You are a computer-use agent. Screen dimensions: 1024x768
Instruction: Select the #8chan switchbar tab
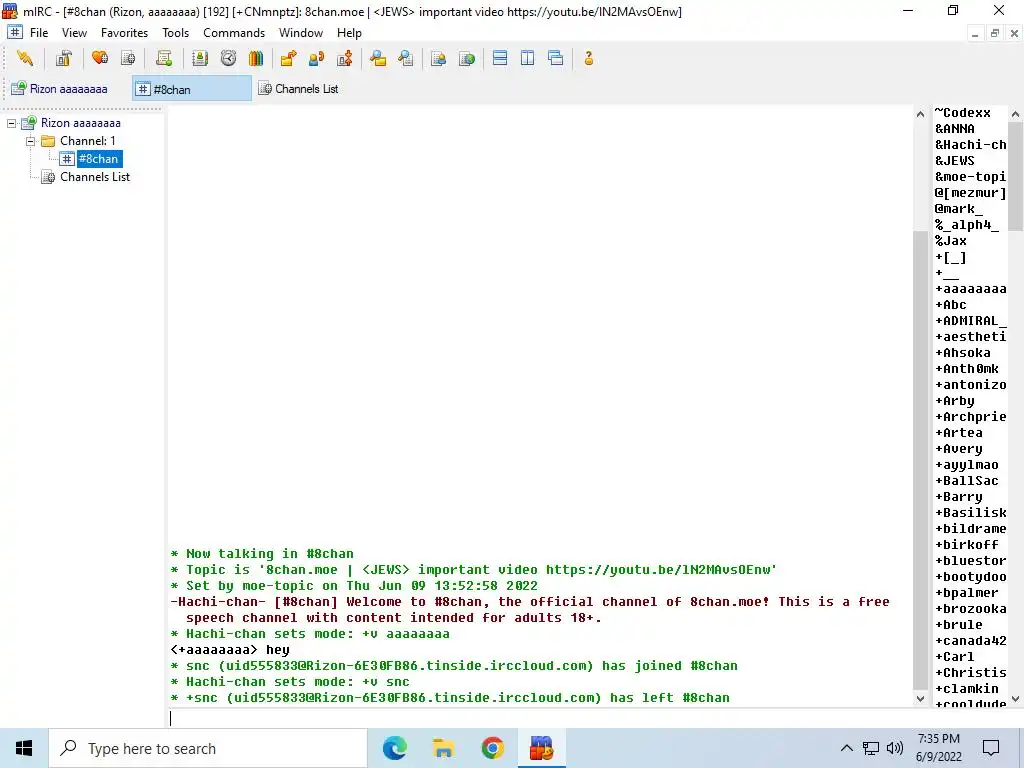point(192,89)
